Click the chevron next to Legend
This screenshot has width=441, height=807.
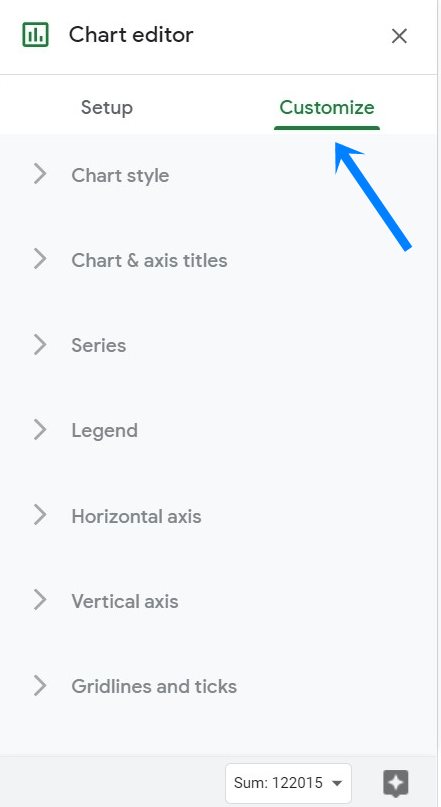point(40,429)
